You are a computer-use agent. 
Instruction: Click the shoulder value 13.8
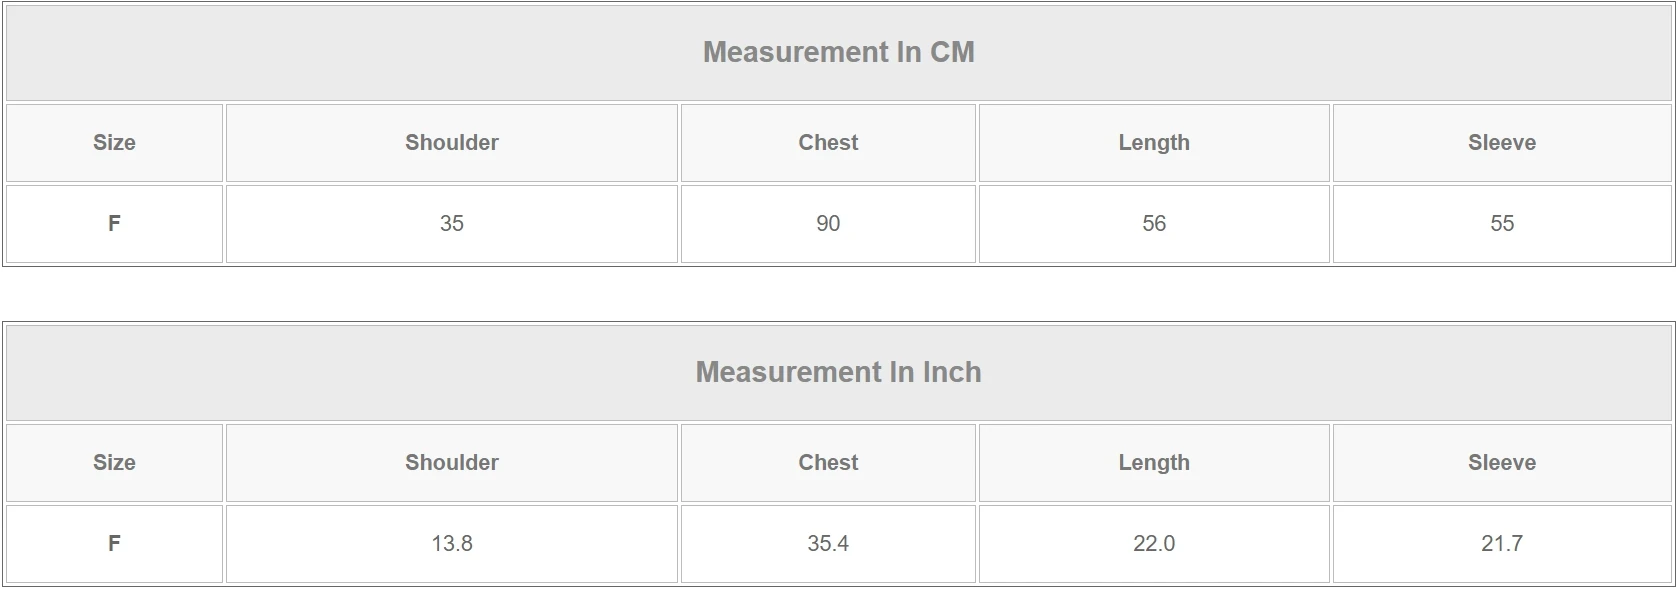tap(451, 544)
